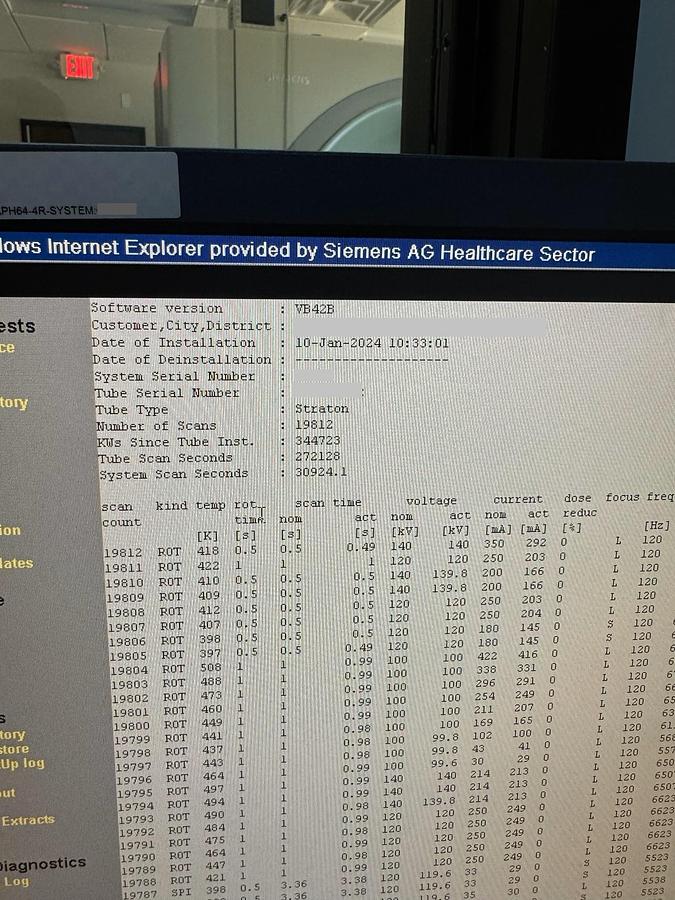Click the Internet Explorer window title bar
Viewport: 675px width, 900px height.
(x=300, y=251)
